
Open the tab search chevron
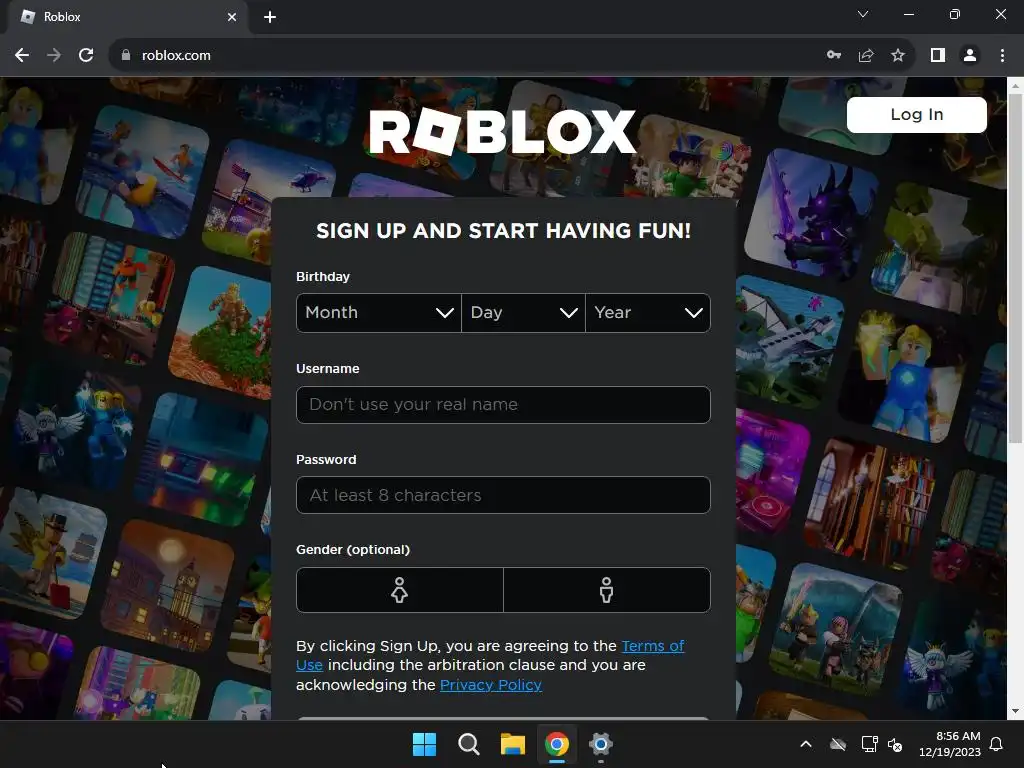pos(863,14)
